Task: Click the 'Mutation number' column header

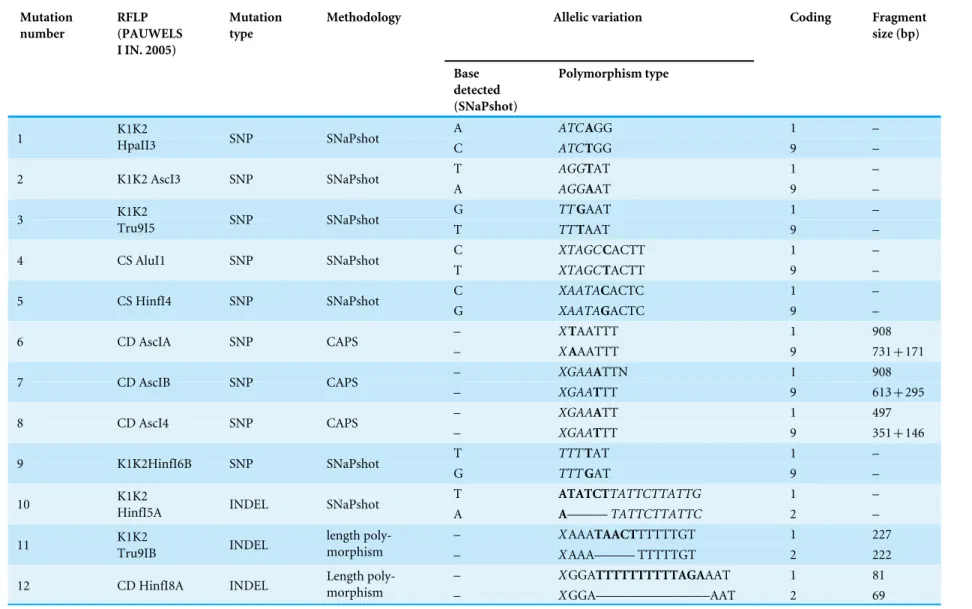Action: point(46,25)
